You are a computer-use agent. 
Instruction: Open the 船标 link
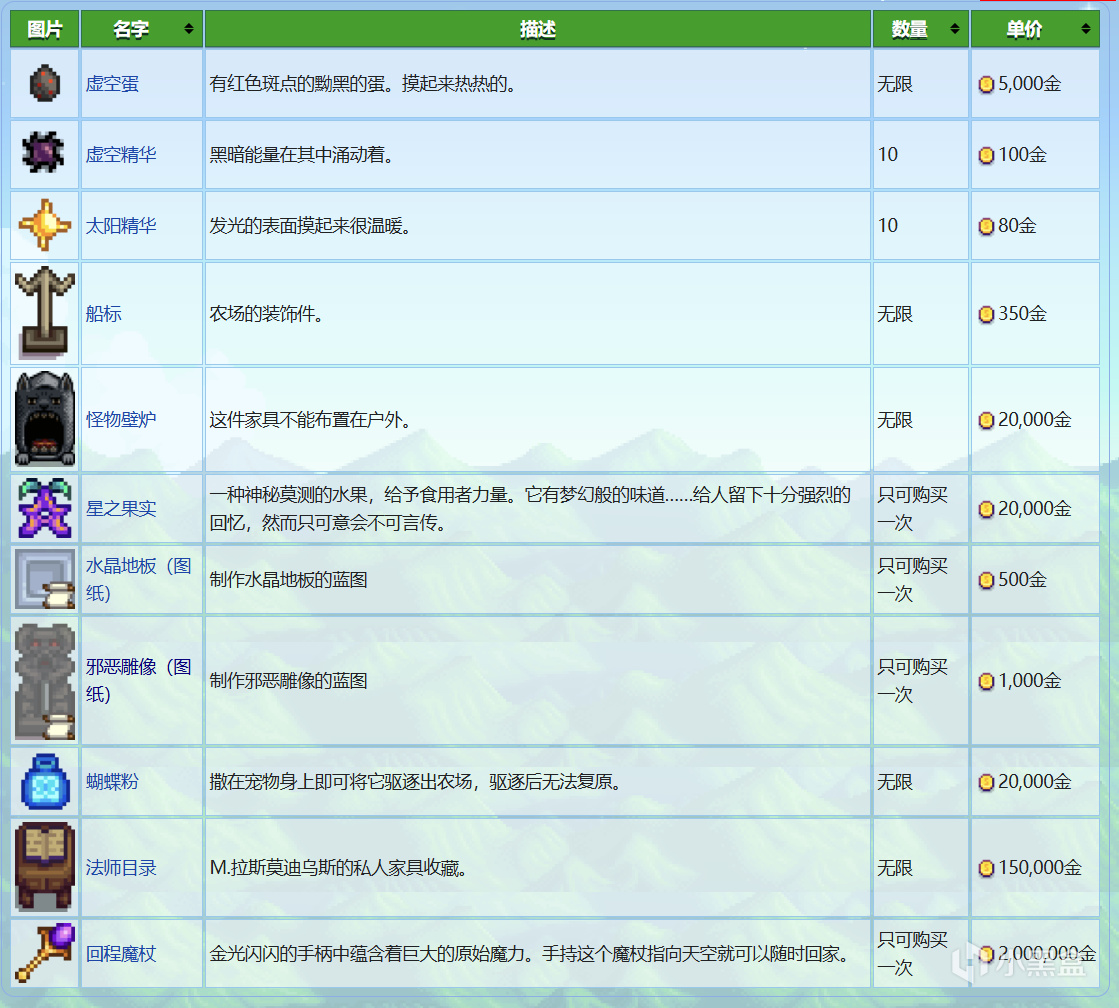[x=103, y=313]
